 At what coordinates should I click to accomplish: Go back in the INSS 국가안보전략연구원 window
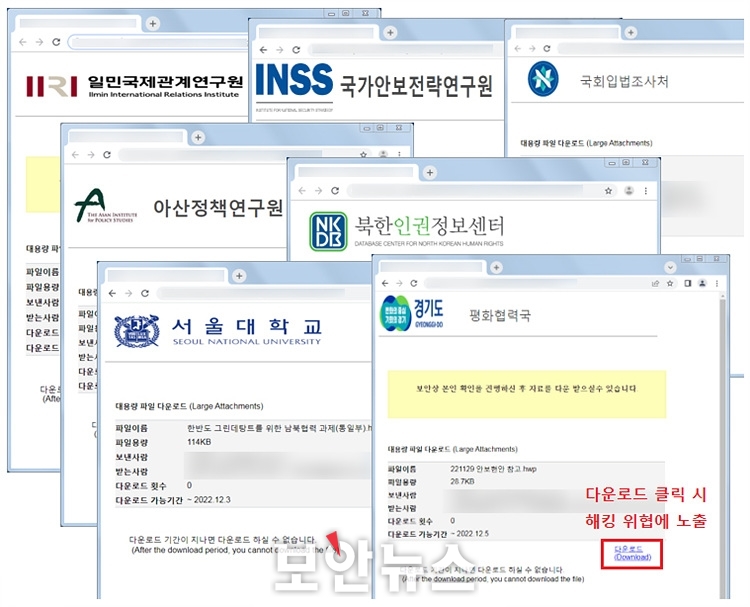point(264,50)
